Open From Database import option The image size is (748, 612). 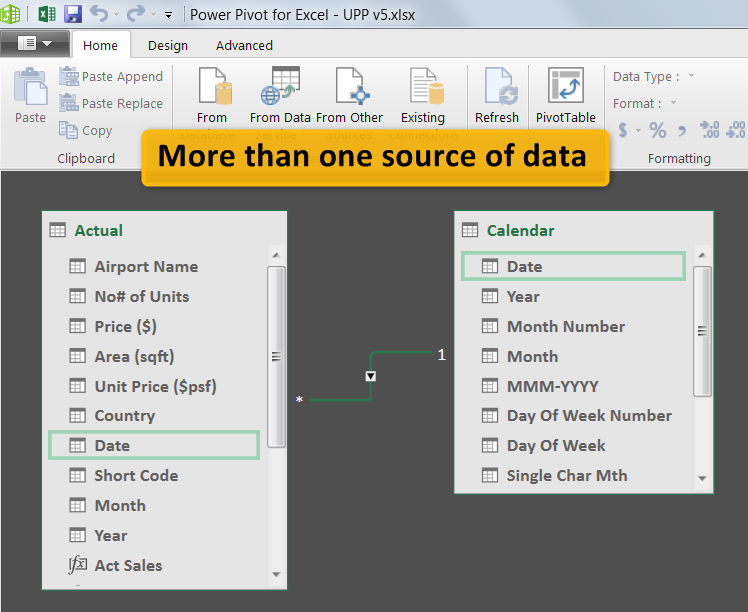(213, 97)
